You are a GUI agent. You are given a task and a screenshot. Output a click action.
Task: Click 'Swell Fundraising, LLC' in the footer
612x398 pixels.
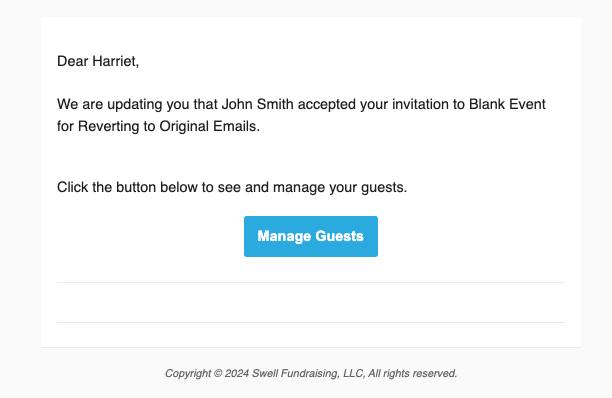click(308, 373)
